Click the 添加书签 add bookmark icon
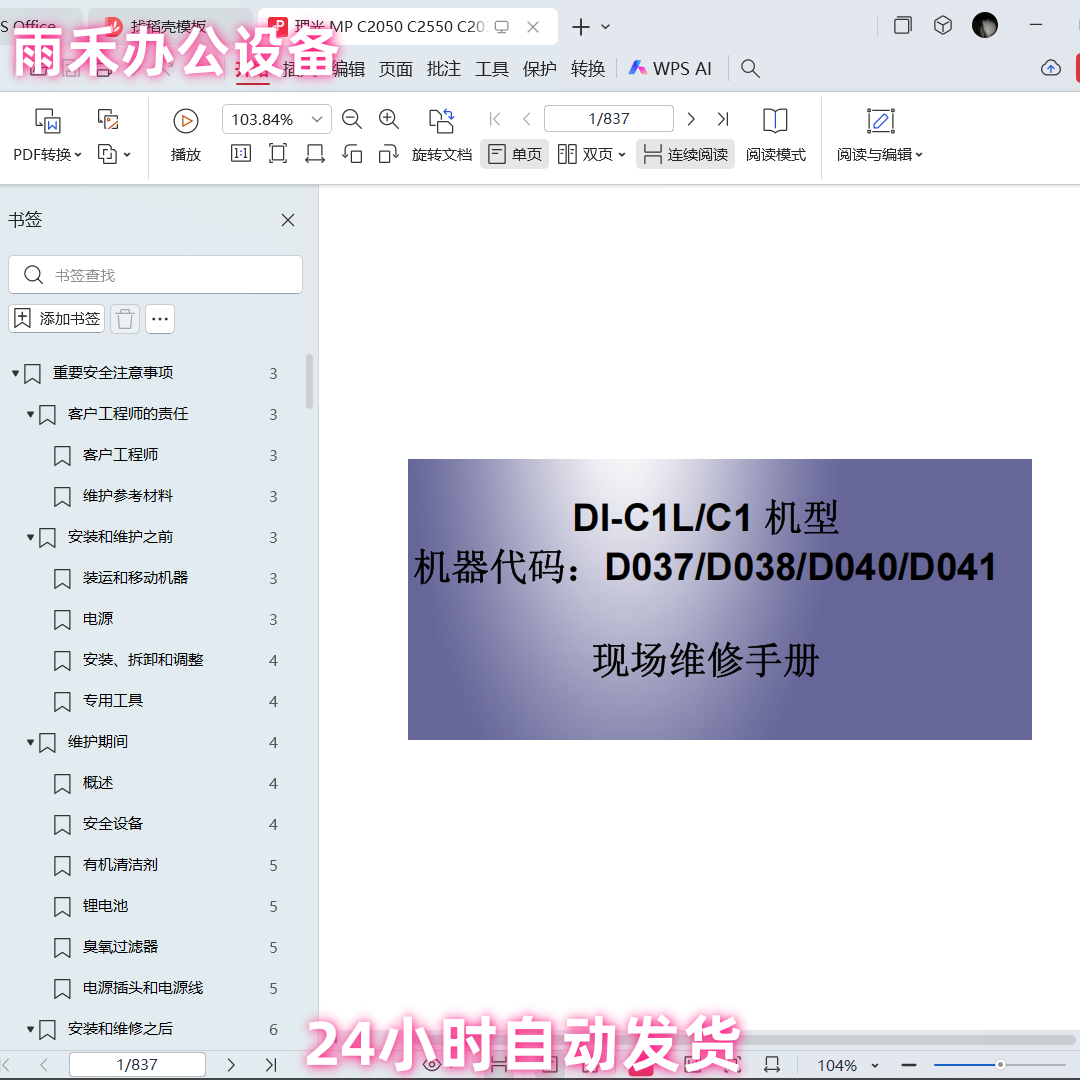 click(56, 318)
